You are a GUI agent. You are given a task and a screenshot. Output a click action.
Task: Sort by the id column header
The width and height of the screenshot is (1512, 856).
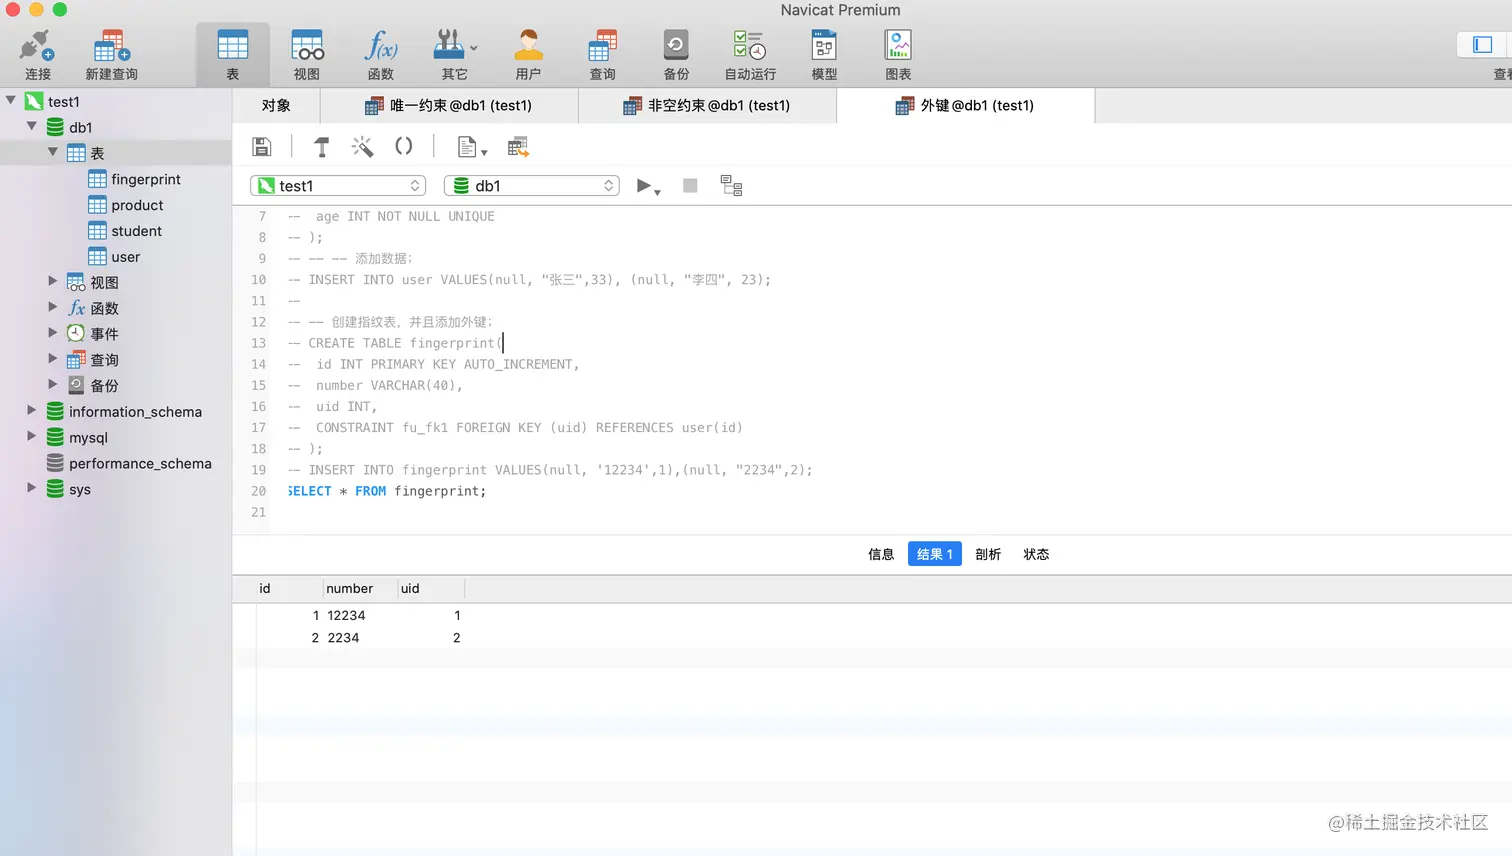click(x=289, y=588)
